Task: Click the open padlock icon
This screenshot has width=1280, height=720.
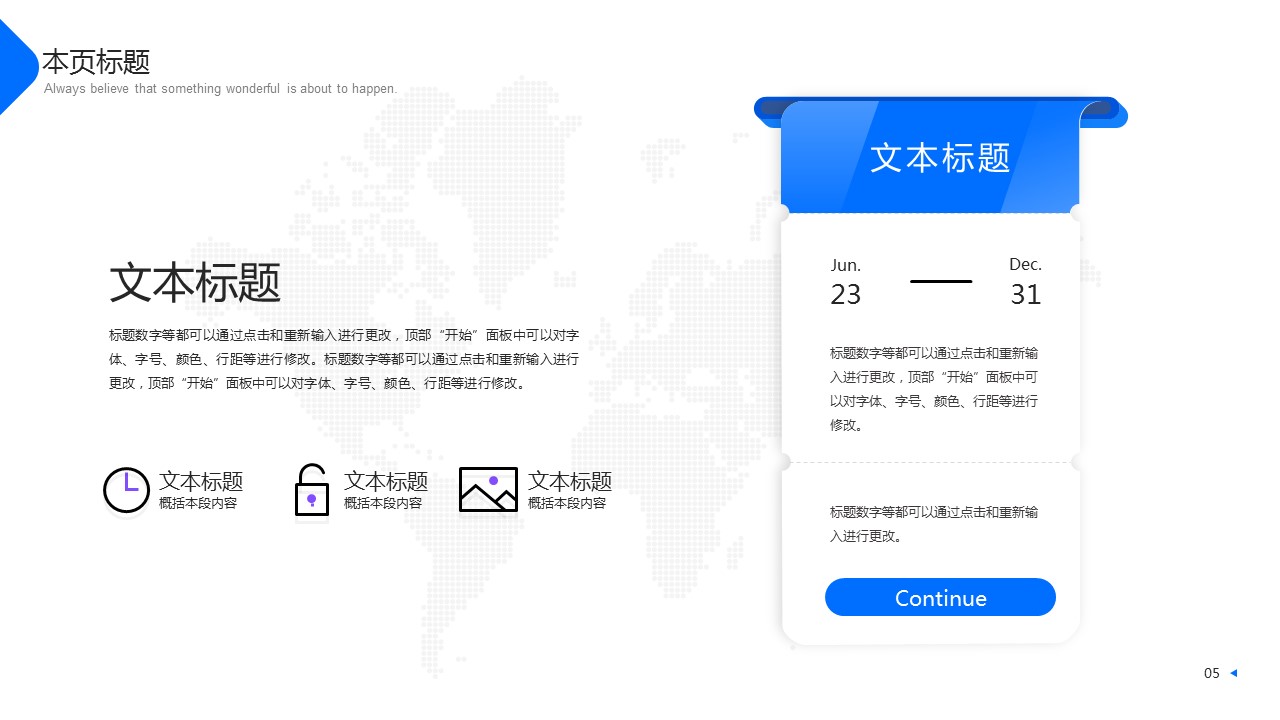Action: click(311, 490)
